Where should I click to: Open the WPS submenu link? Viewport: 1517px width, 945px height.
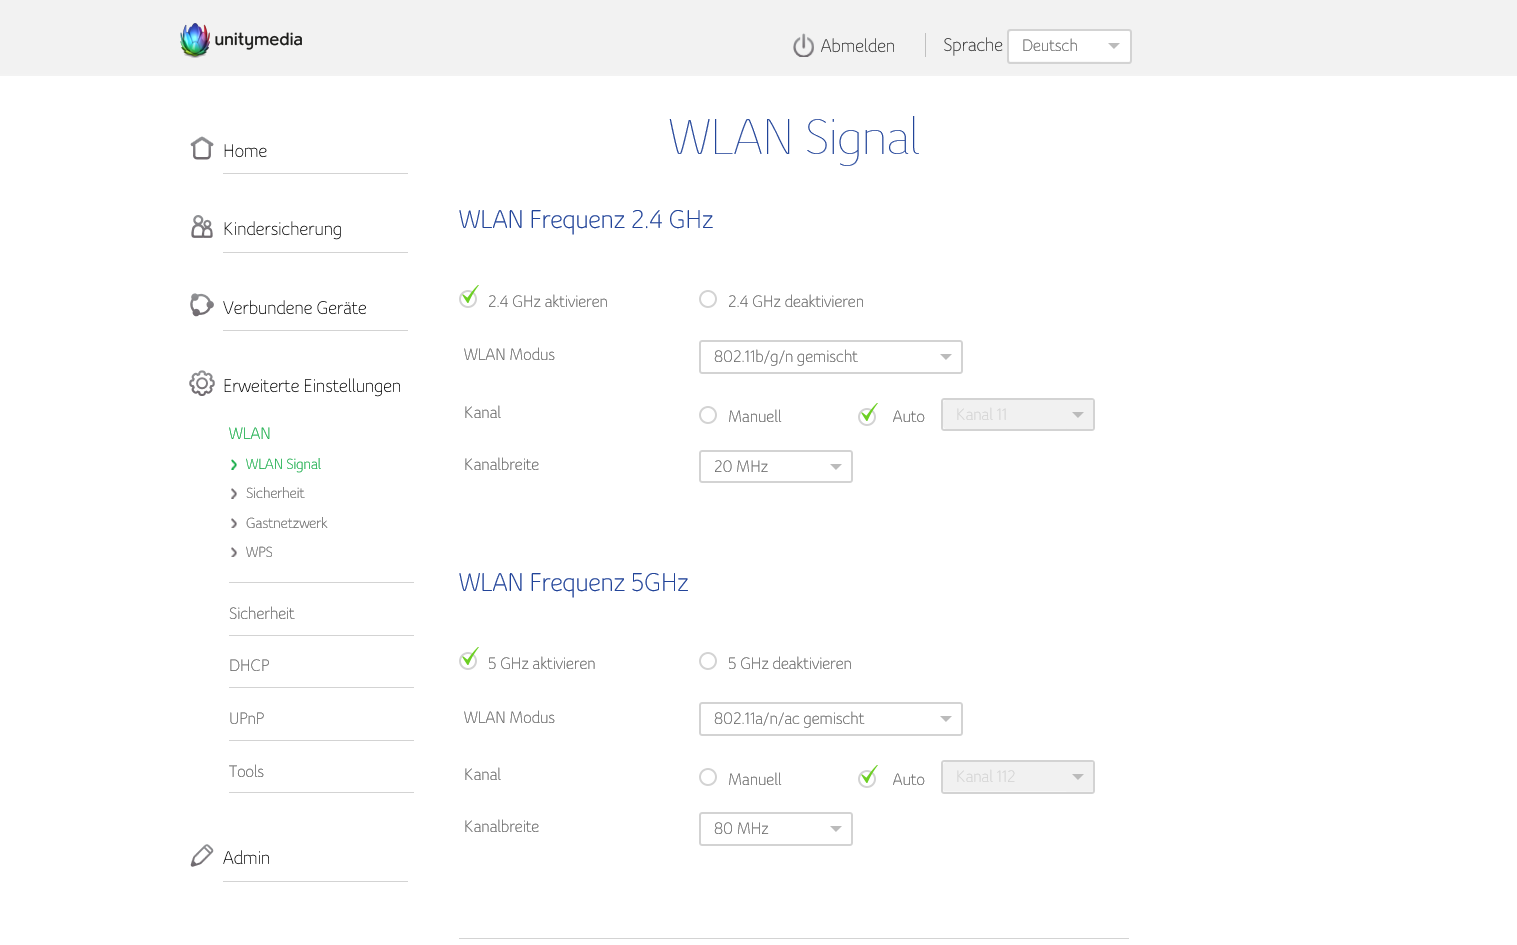(259, 552)
